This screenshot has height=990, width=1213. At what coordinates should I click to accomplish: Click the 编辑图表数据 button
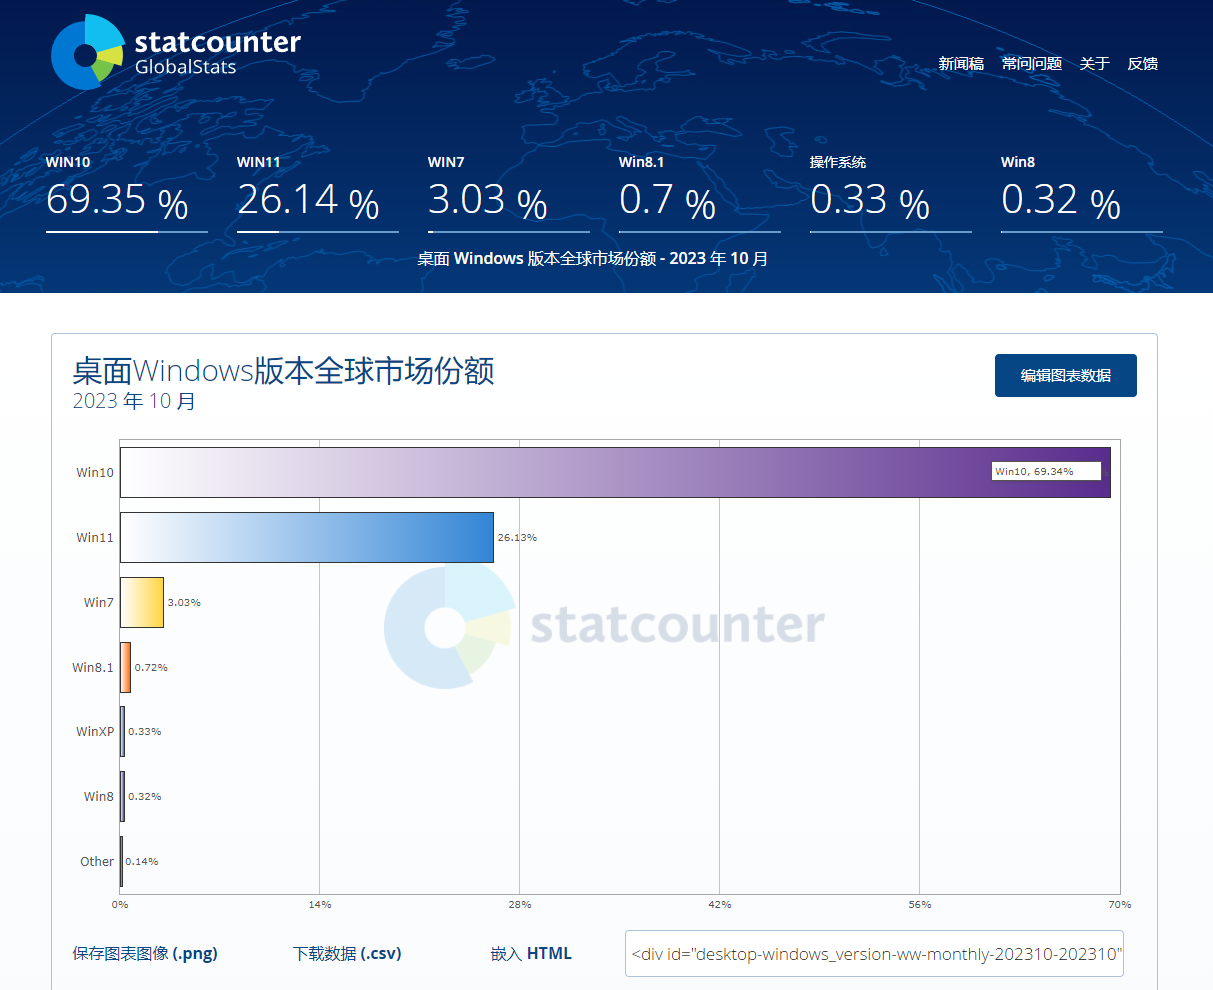(x=1065, y=375)
